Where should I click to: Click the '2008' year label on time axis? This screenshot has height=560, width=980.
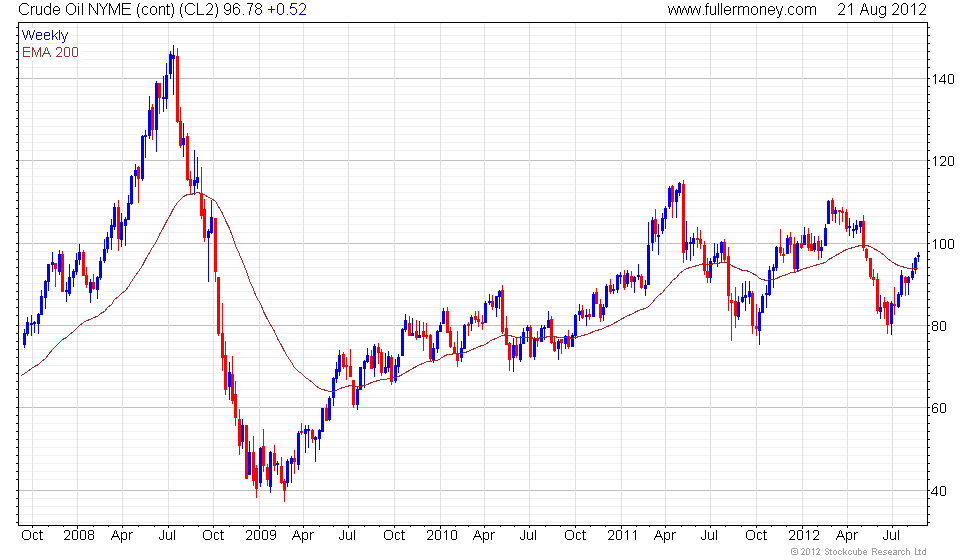pos(79,536)
